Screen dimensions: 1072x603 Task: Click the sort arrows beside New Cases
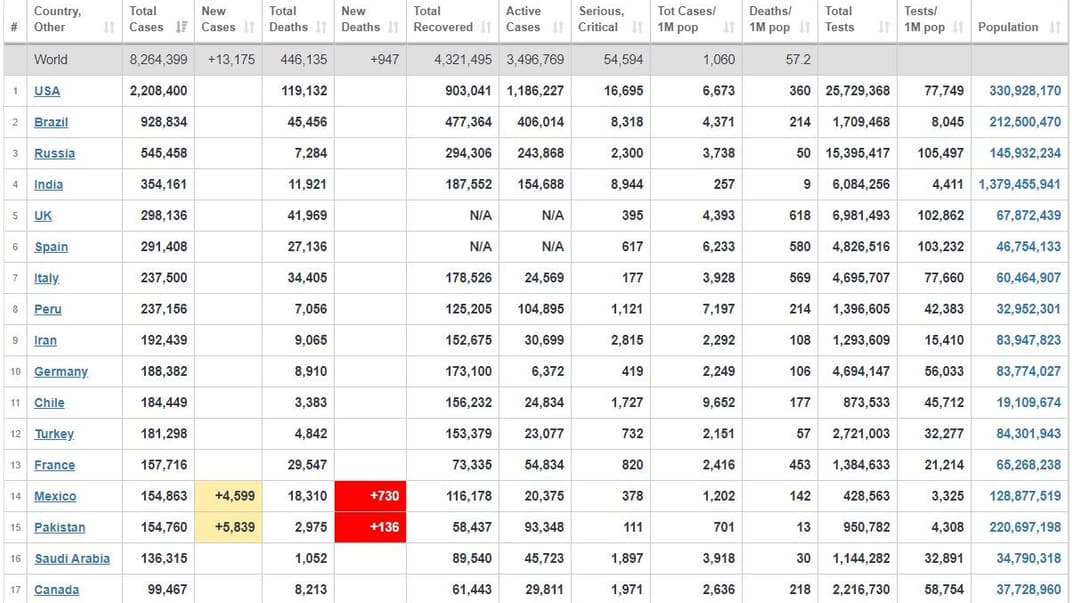point(249,28)
